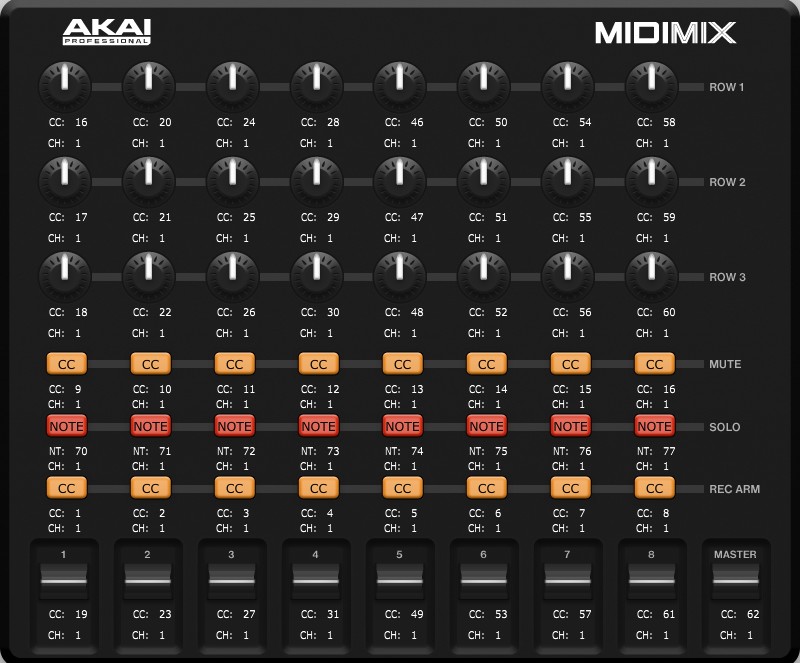Click the MUTE row label
Viewport: 800px width, 663px height.
click(x=725, y=364)
